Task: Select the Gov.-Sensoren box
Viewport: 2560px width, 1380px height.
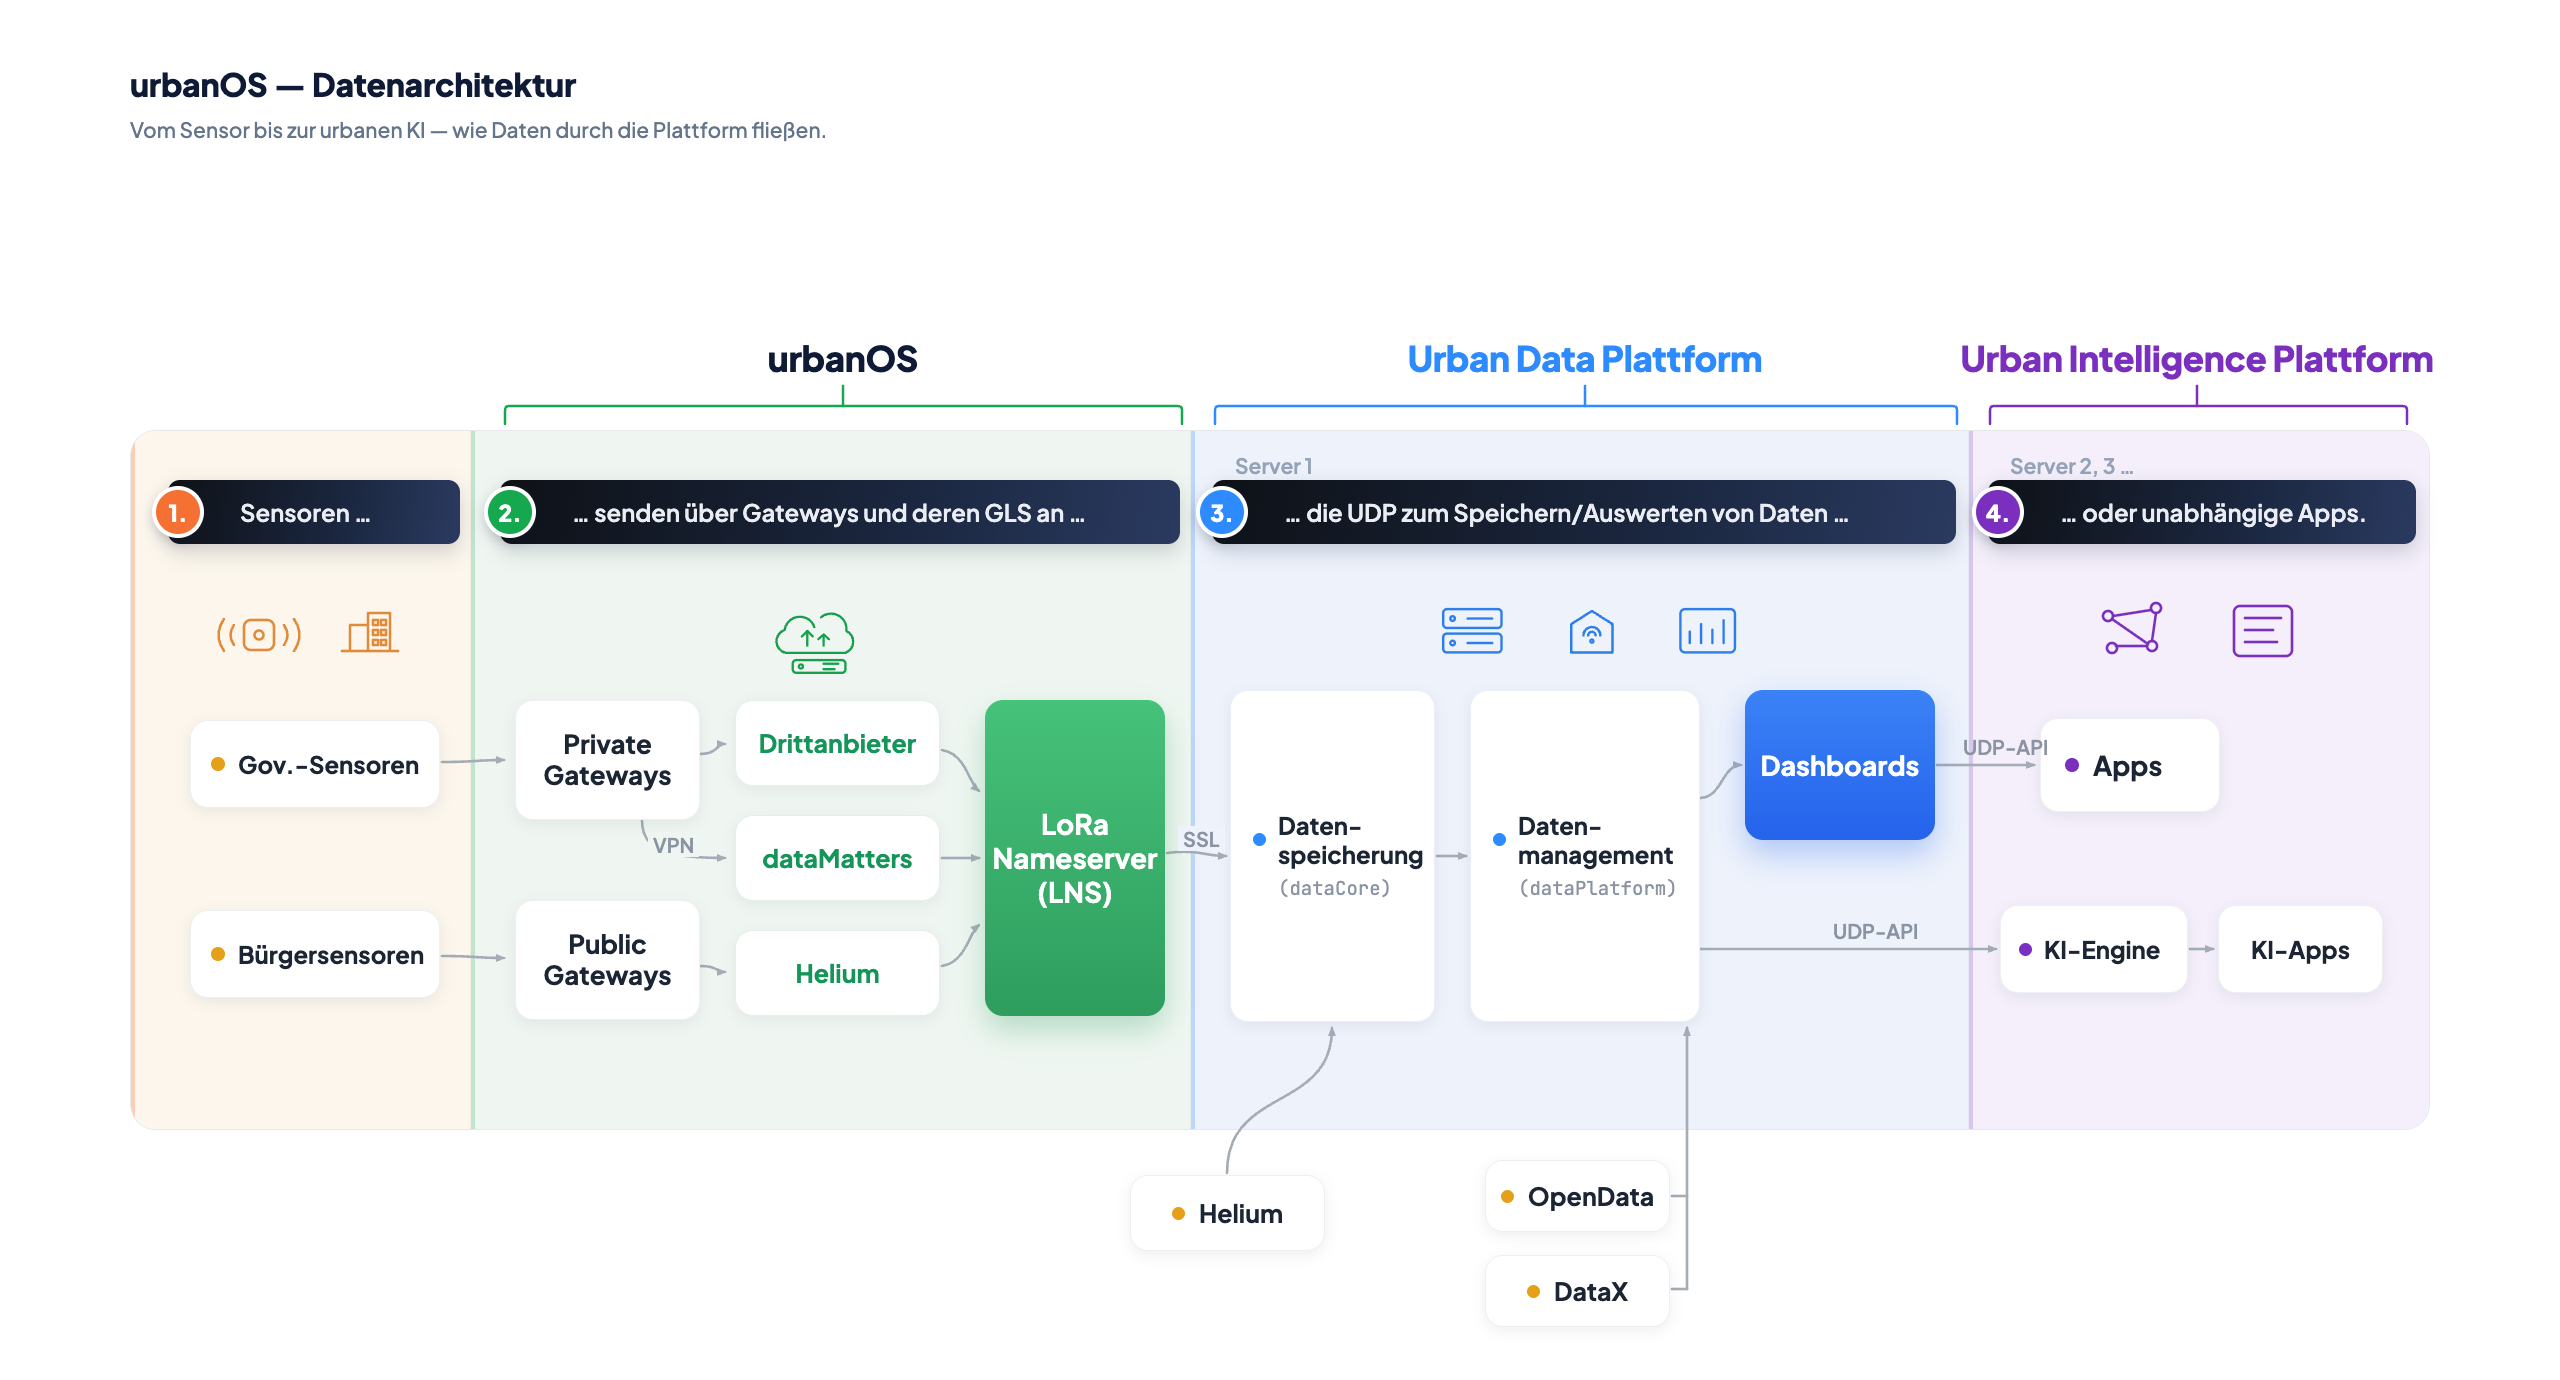Action: pyautogui.click(x=315, y=765)
